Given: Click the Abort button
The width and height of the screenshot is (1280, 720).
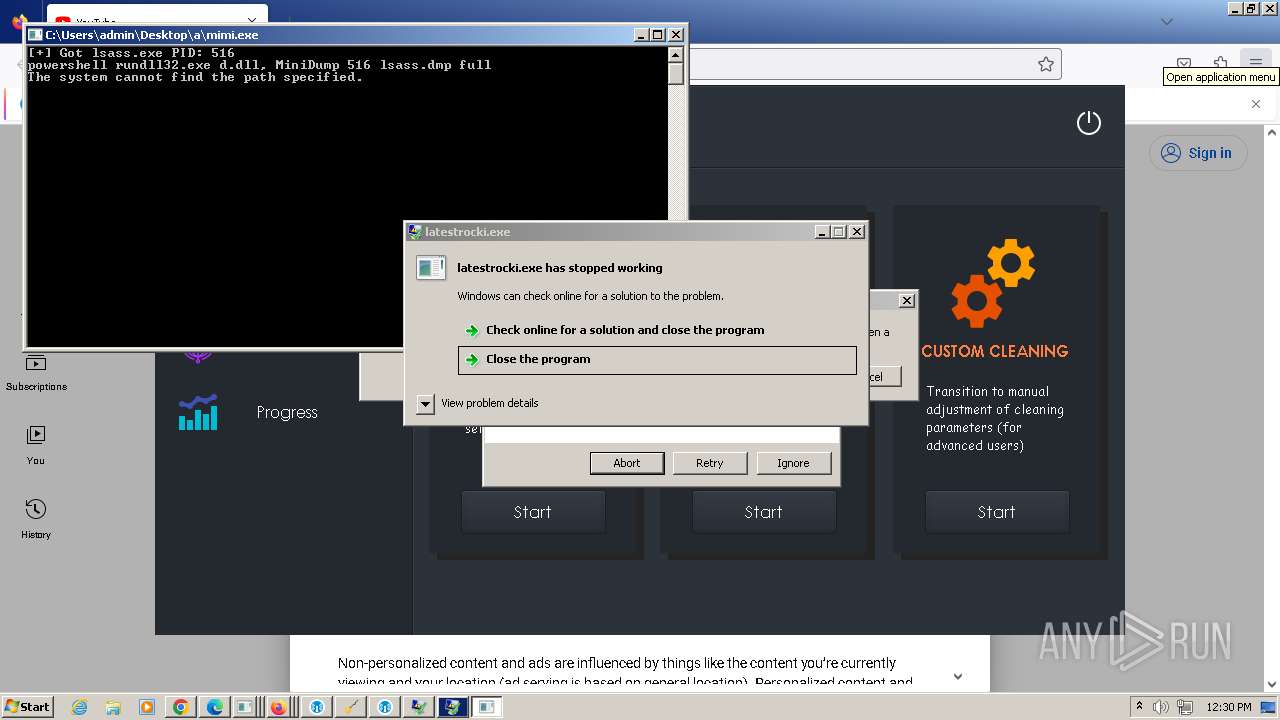Looking at the screenshot, I should pos(627,463).
